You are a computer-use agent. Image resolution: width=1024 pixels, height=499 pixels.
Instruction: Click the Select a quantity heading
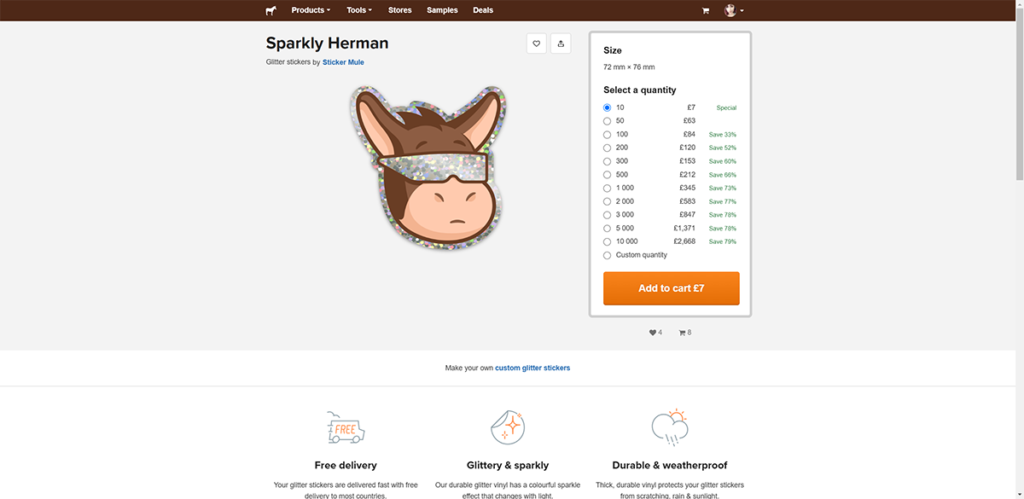point(640,90)
